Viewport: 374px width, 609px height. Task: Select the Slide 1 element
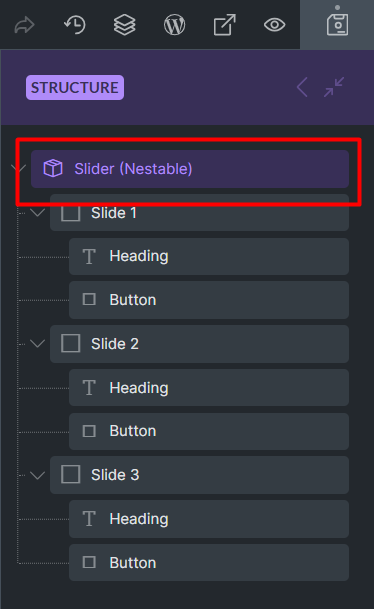[x=199, y=213]
